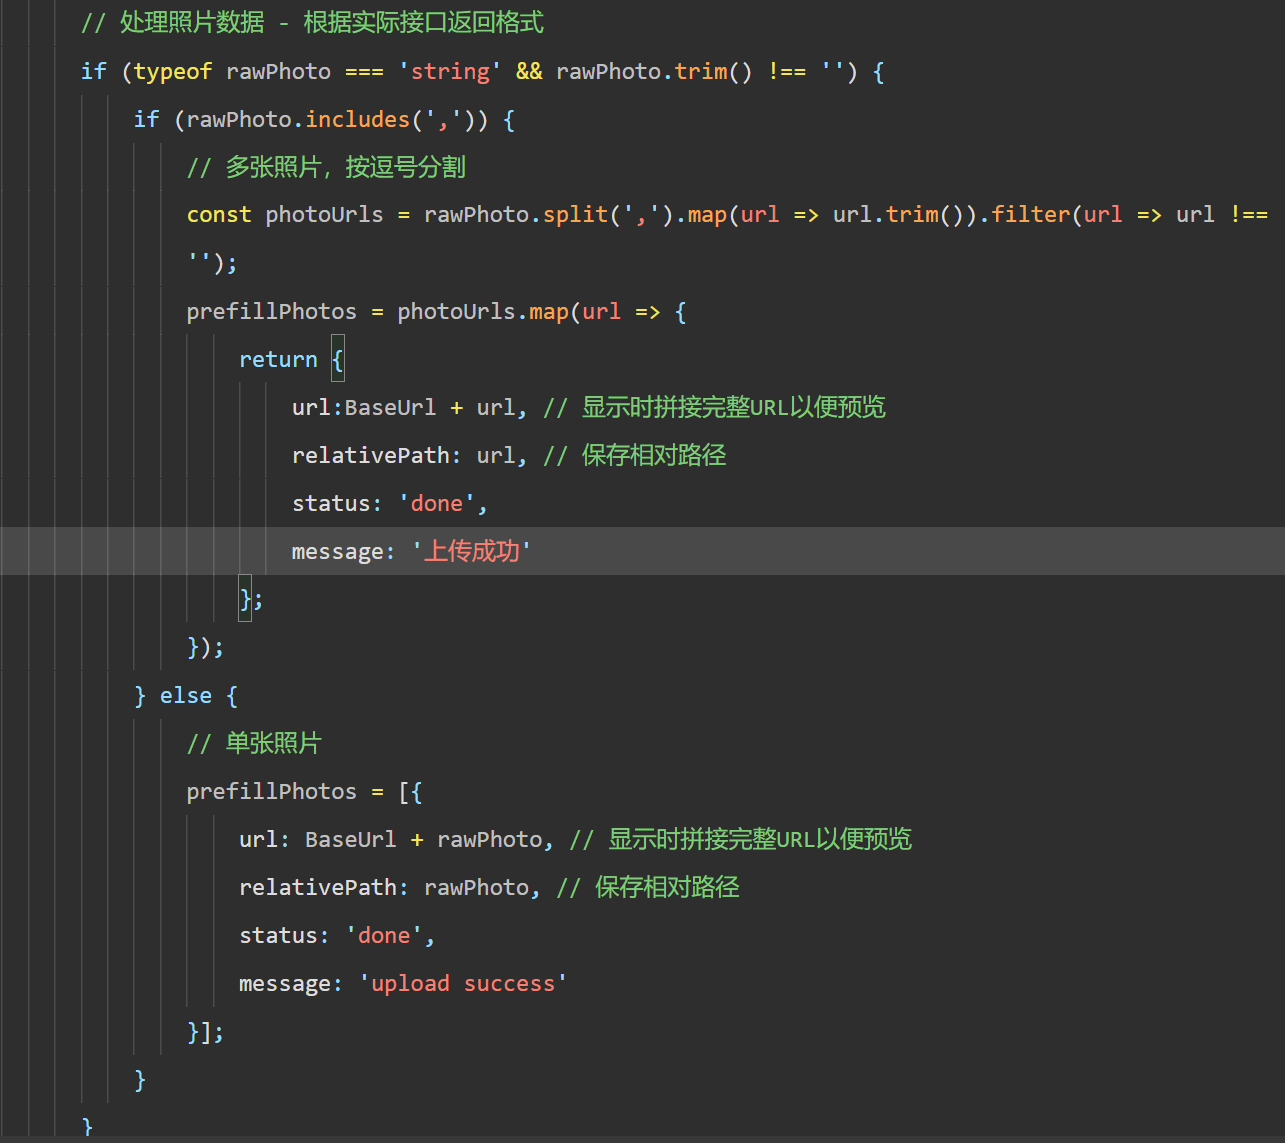Screen dimensions: 1285x1143
Task: Click the '上传成功' string literal
Action: [x=471, y=551]
